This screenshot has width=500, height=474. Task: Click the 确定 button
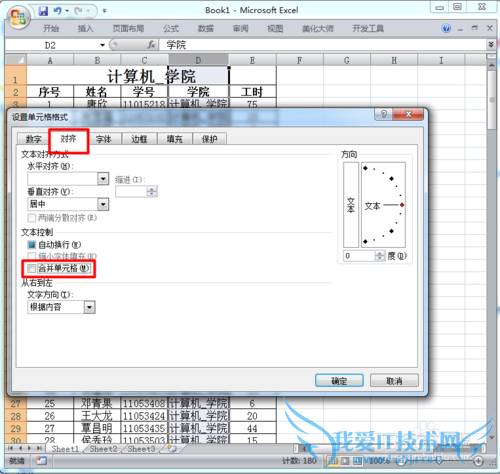tap(339, 381)
